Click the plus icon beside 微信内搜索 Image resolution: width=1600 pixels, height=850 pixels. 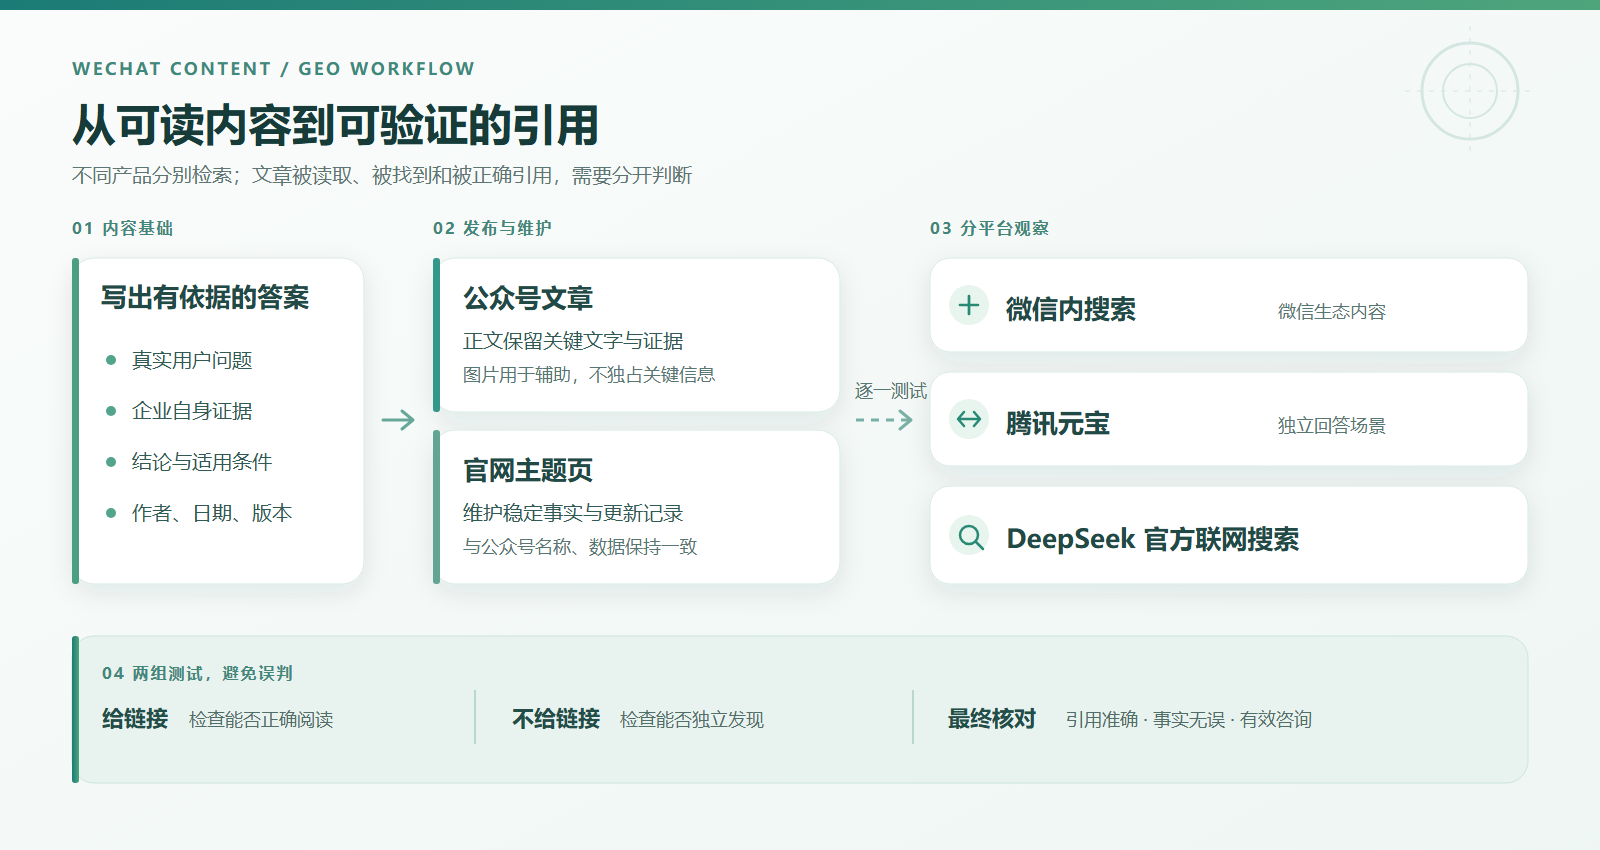pos(969,305)
